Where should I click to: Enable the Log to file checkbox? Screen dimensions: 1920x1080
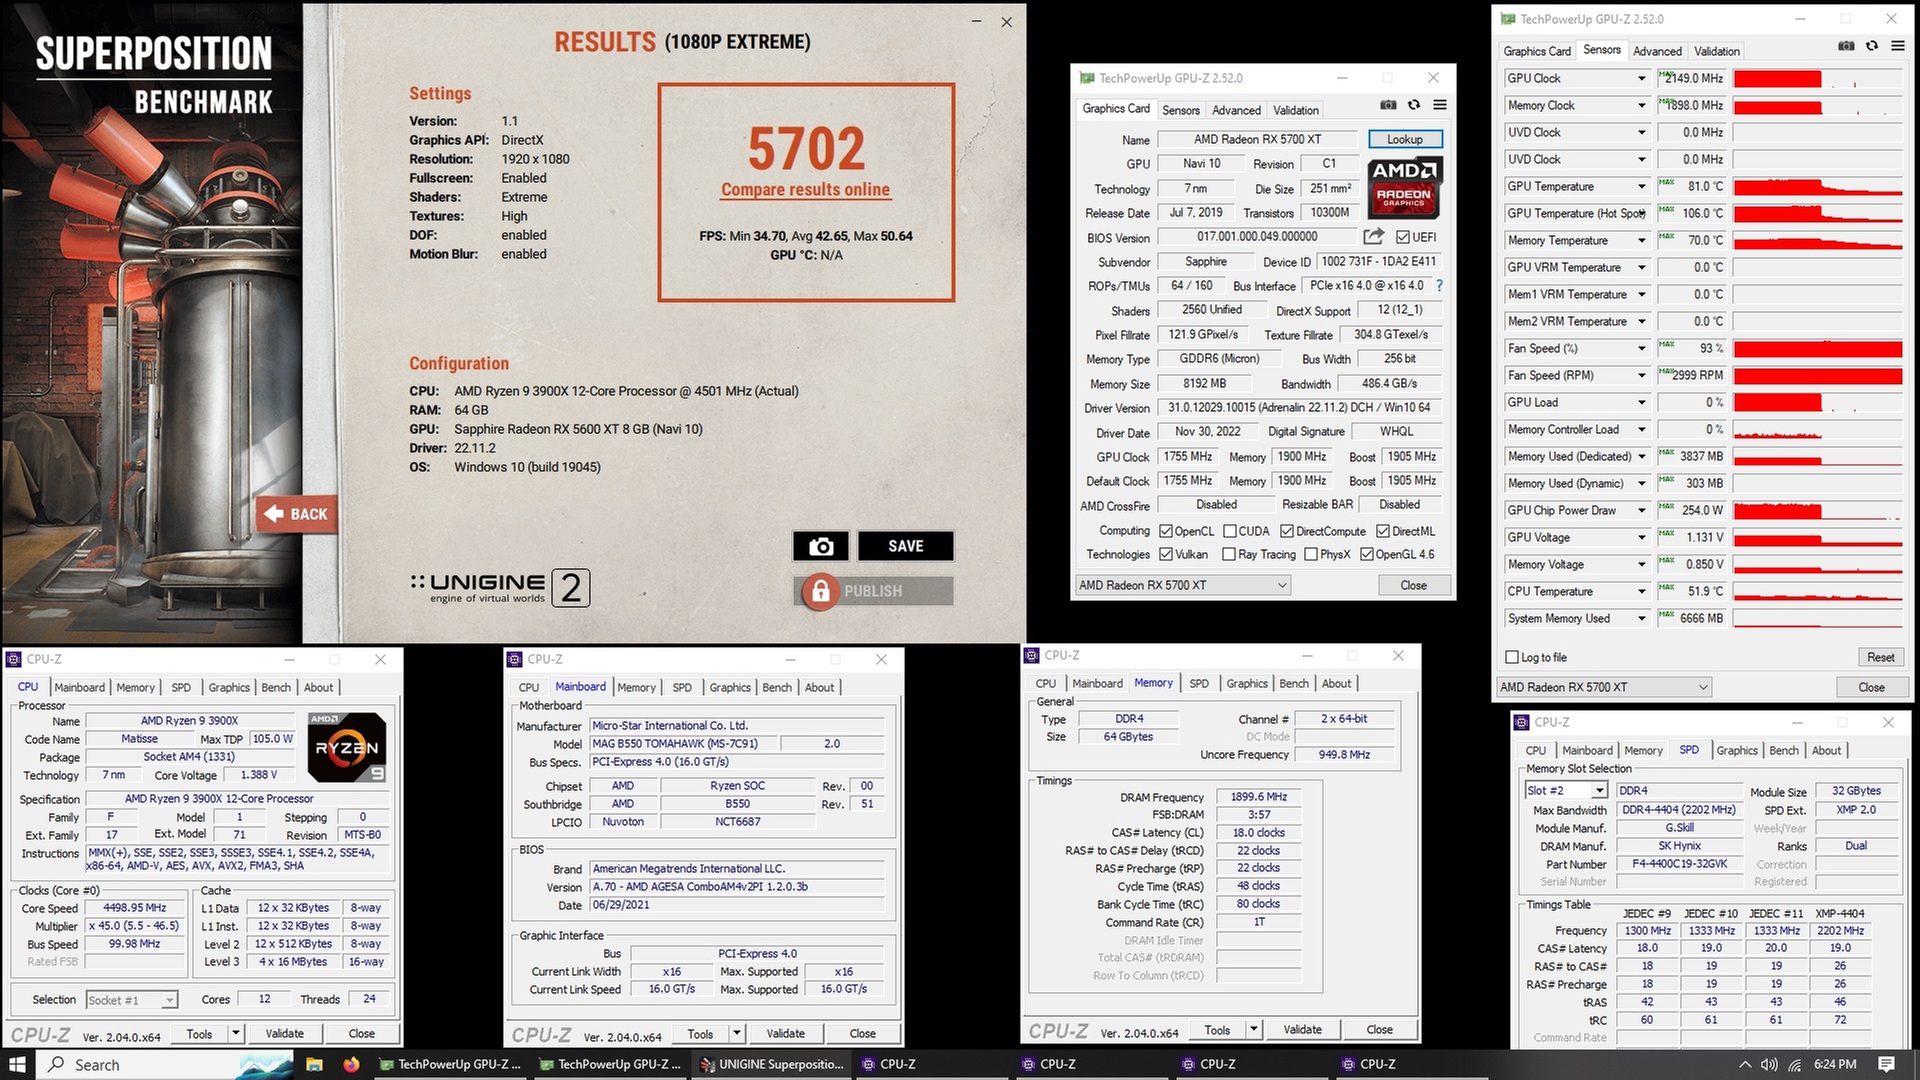pos(1512,657)
